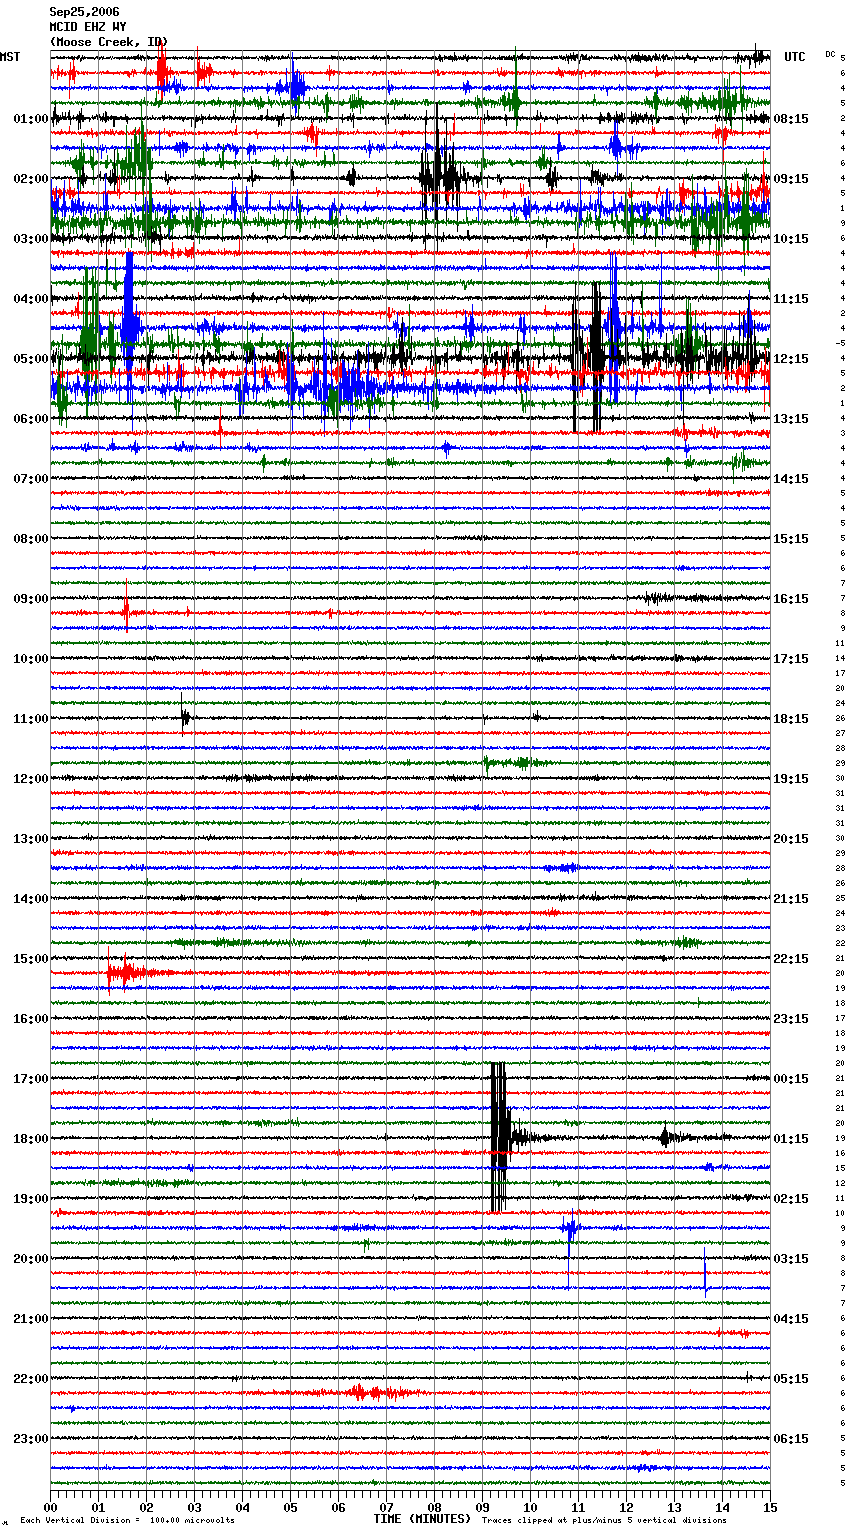Select the 22:00 MST time label
The height and width of the screenshot is (1534, 850).
(30, 1379)
